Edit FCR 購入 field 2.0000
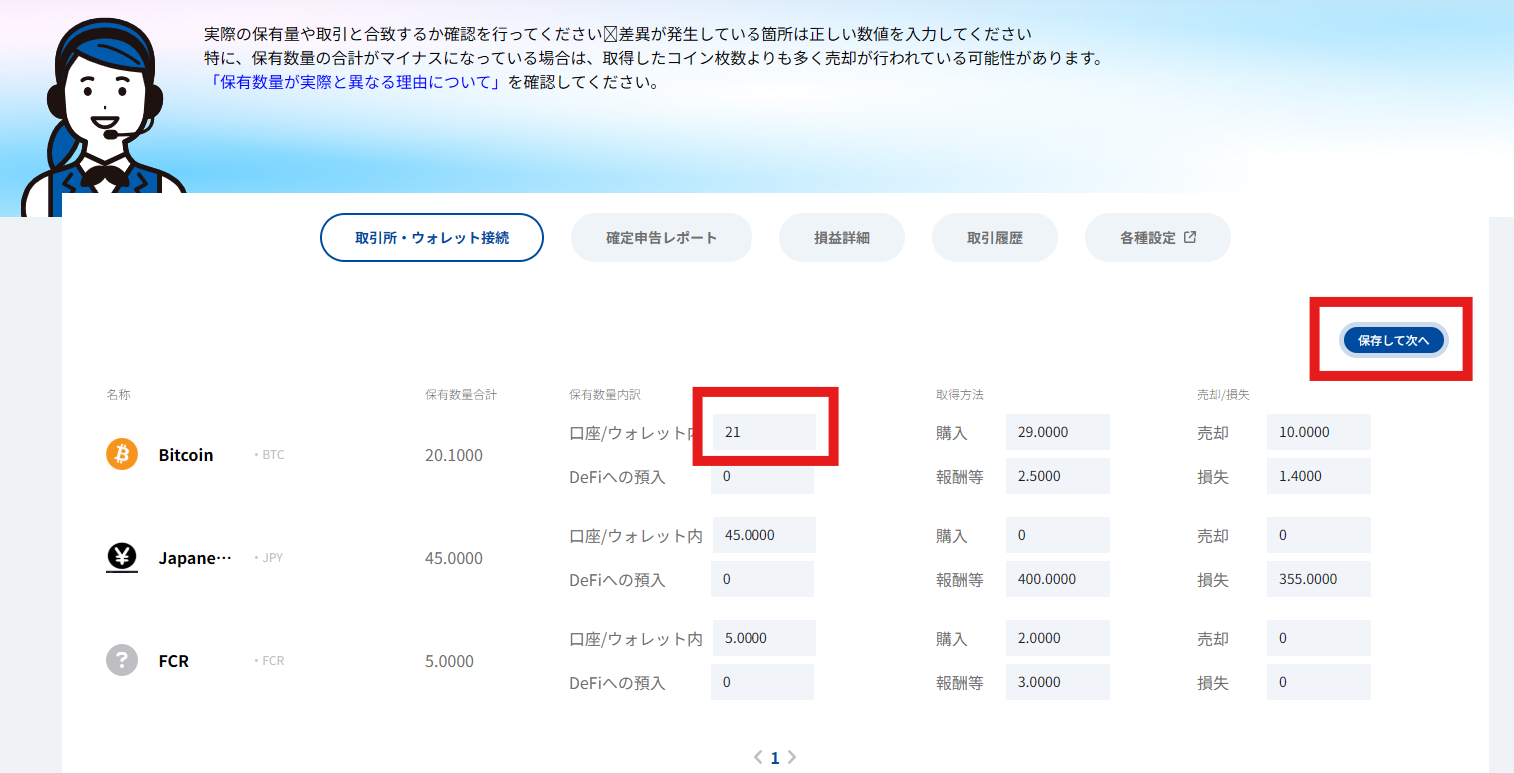 (1058, 638)
